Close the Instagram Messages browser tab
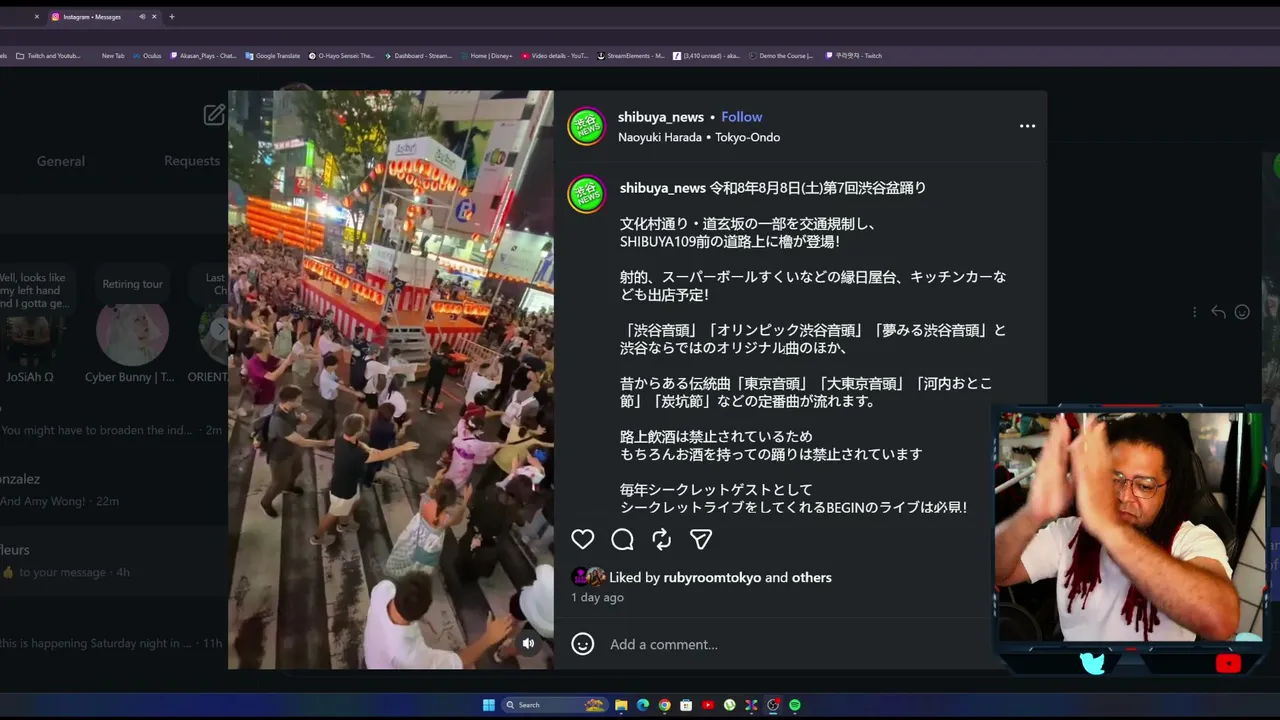The height and width of the screenshot is (720, 1280). 154,17
